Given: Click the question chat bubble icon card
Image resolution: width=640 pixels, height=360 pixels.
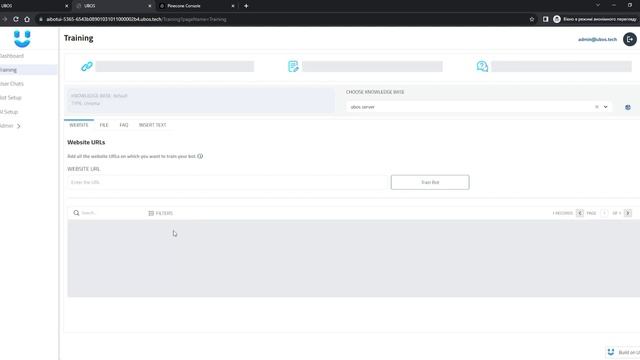Looking at the screenshot, I should click(482, 66).
